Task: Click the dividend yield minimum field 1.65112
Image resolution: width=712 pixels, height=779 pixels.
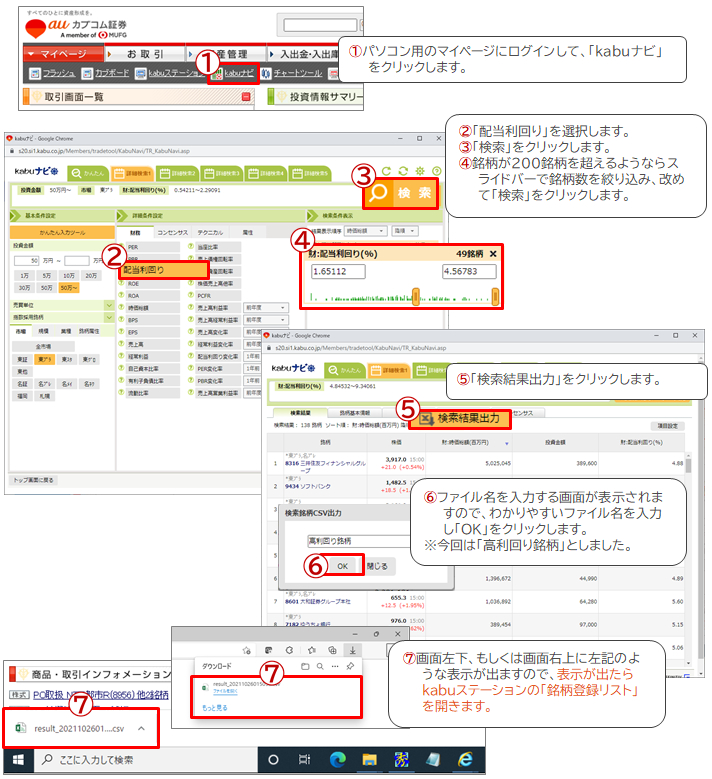Action: tap(338, 272)
